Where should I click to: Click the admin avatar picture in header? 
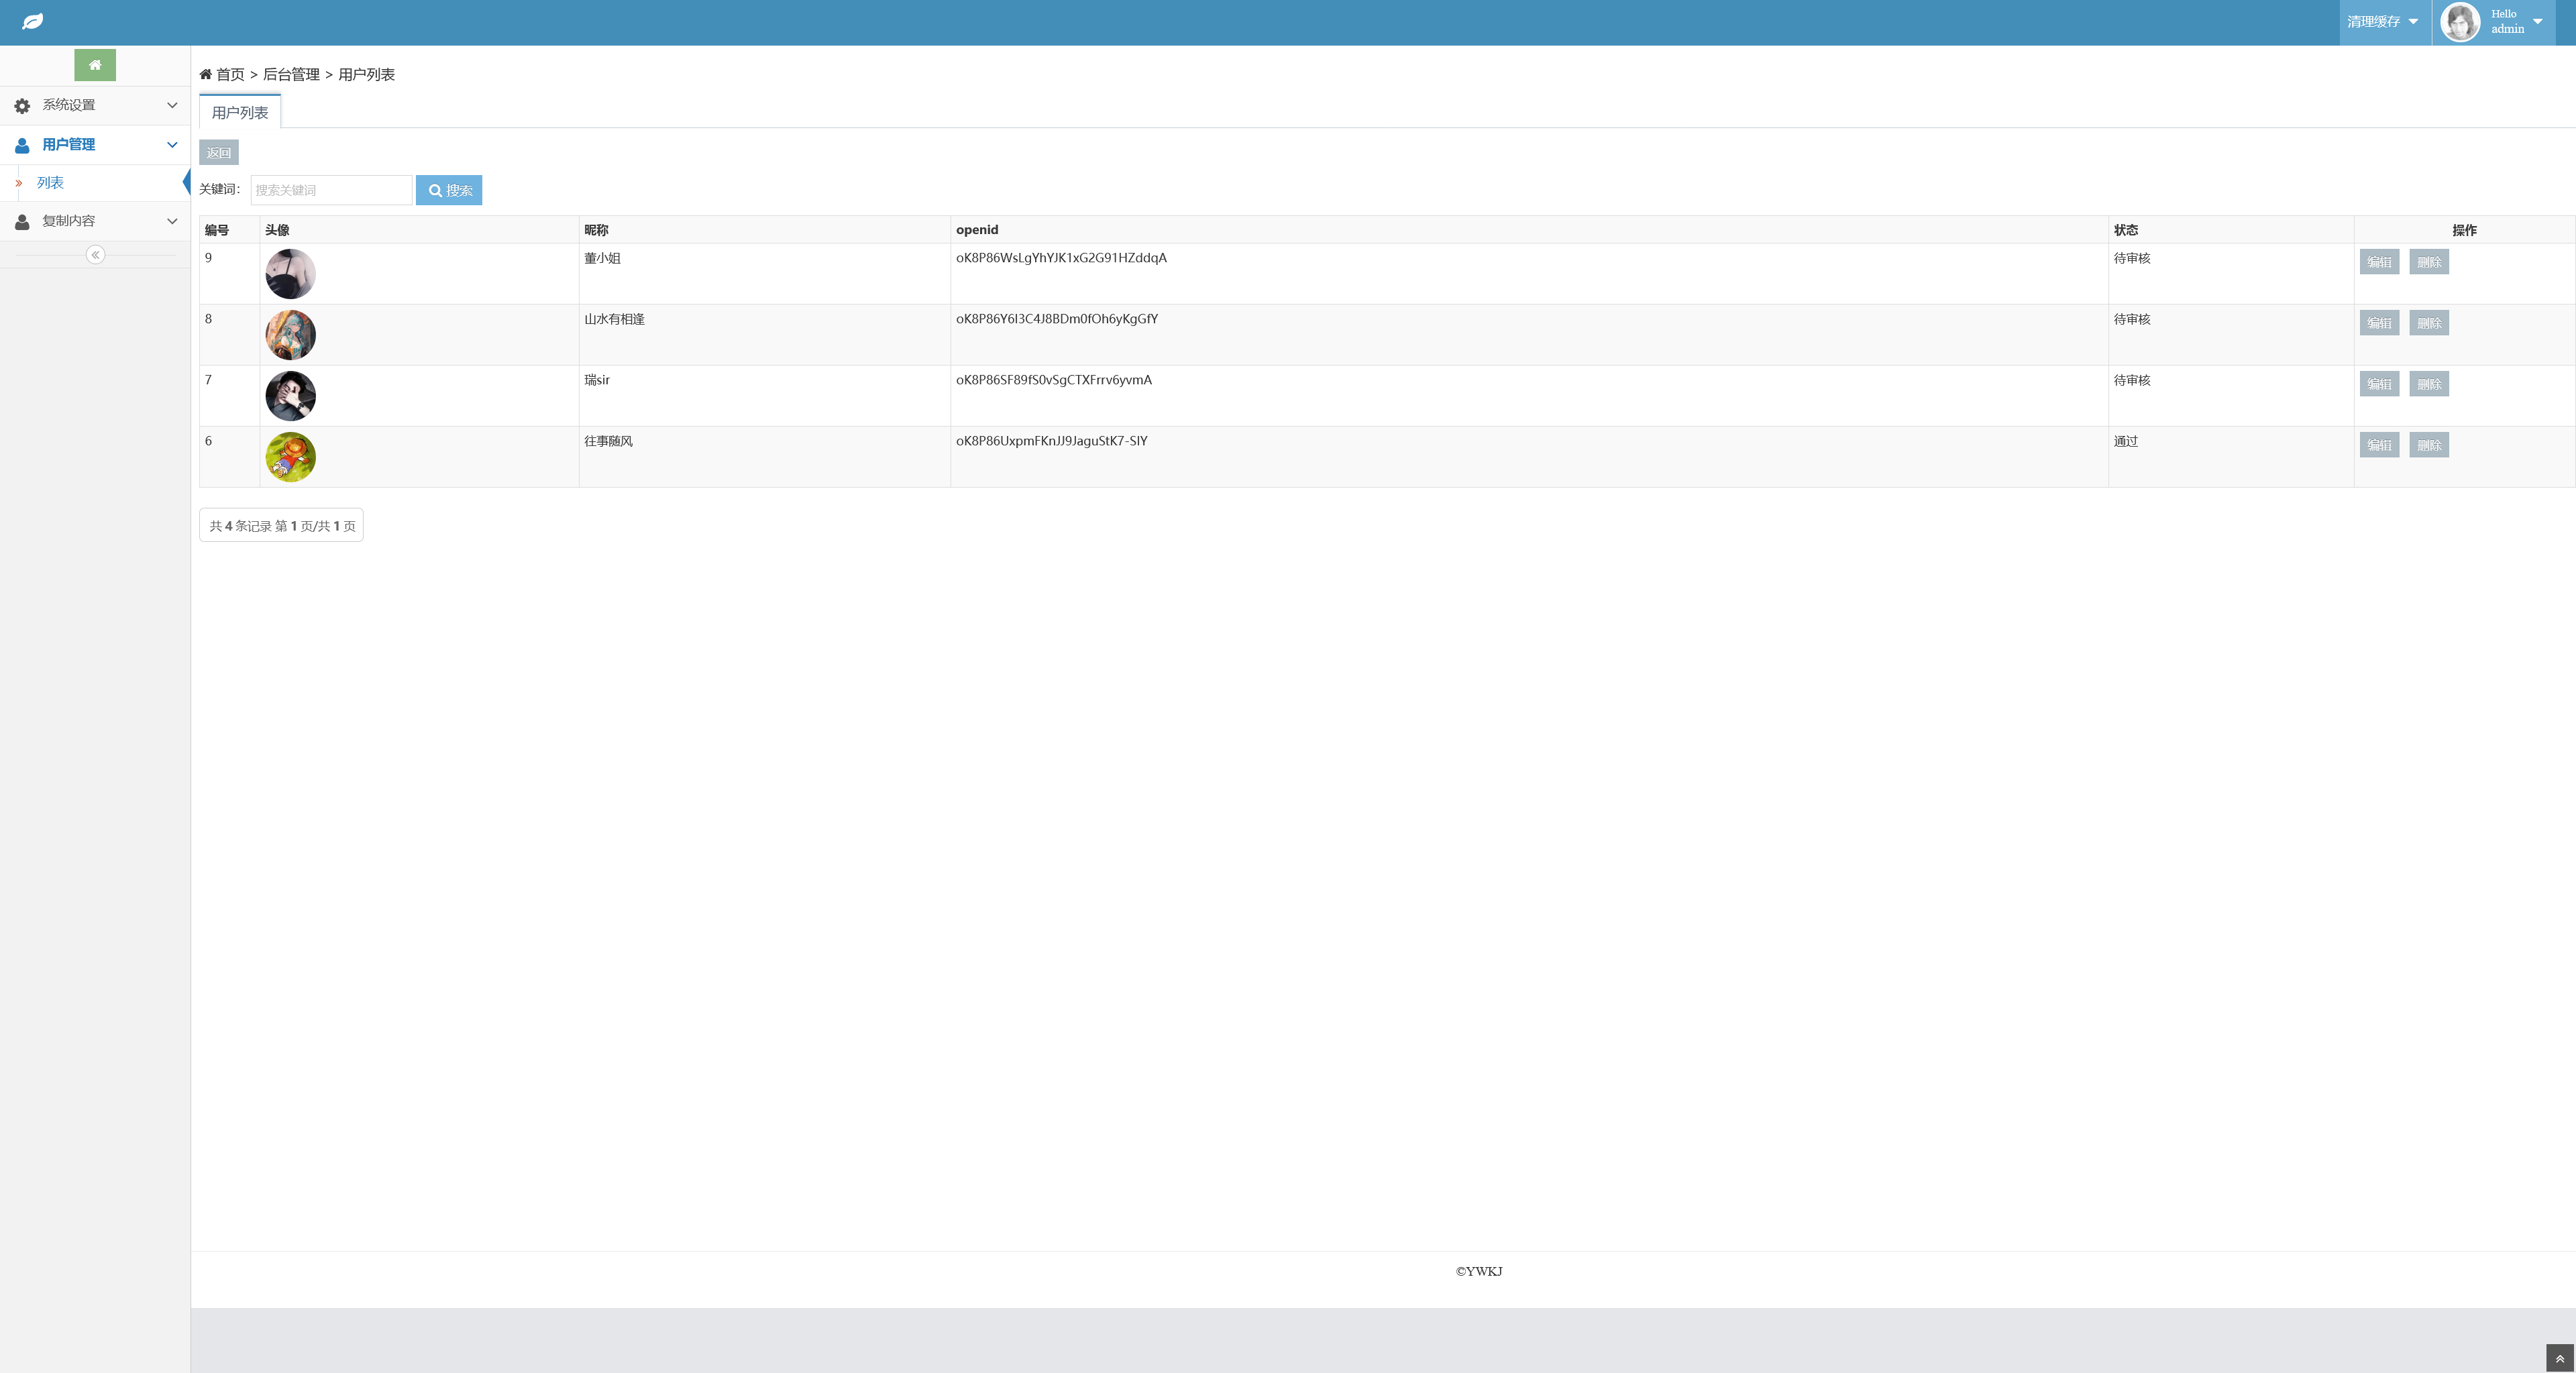2460,22
